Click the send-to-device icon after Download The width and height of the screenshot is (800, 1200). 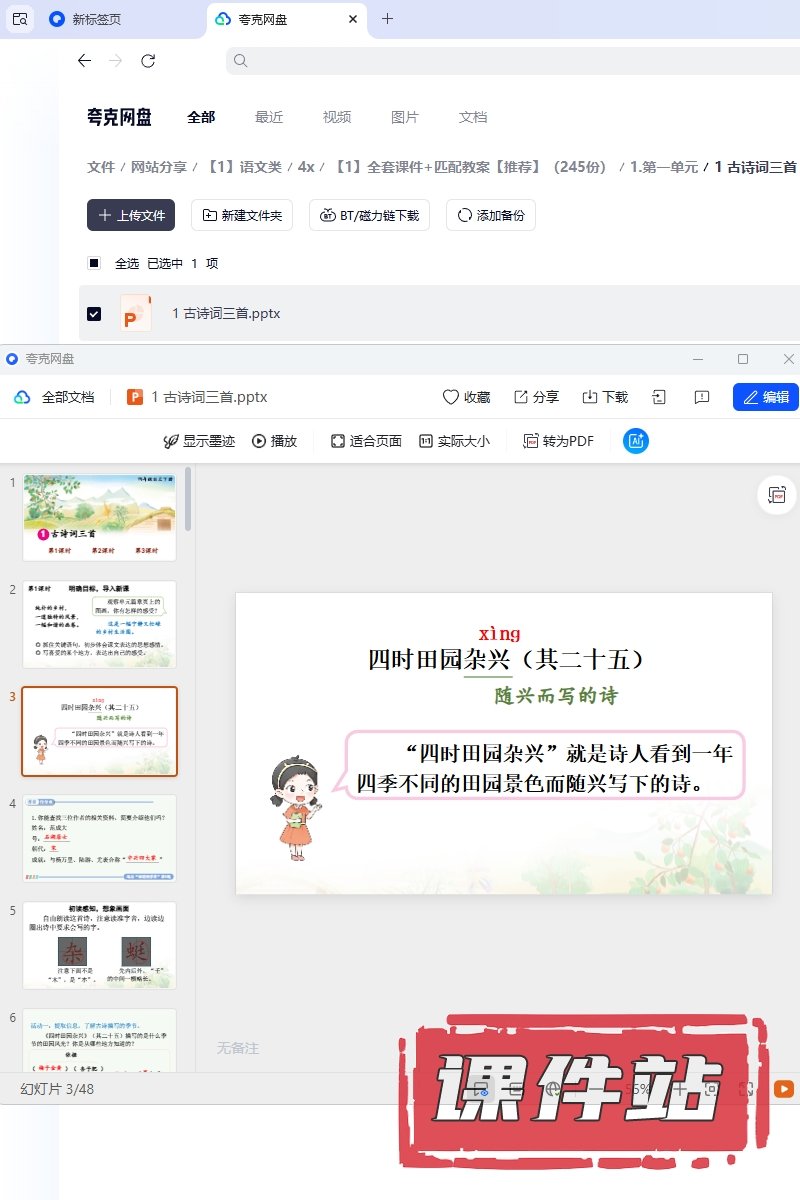tap(659, 397)
